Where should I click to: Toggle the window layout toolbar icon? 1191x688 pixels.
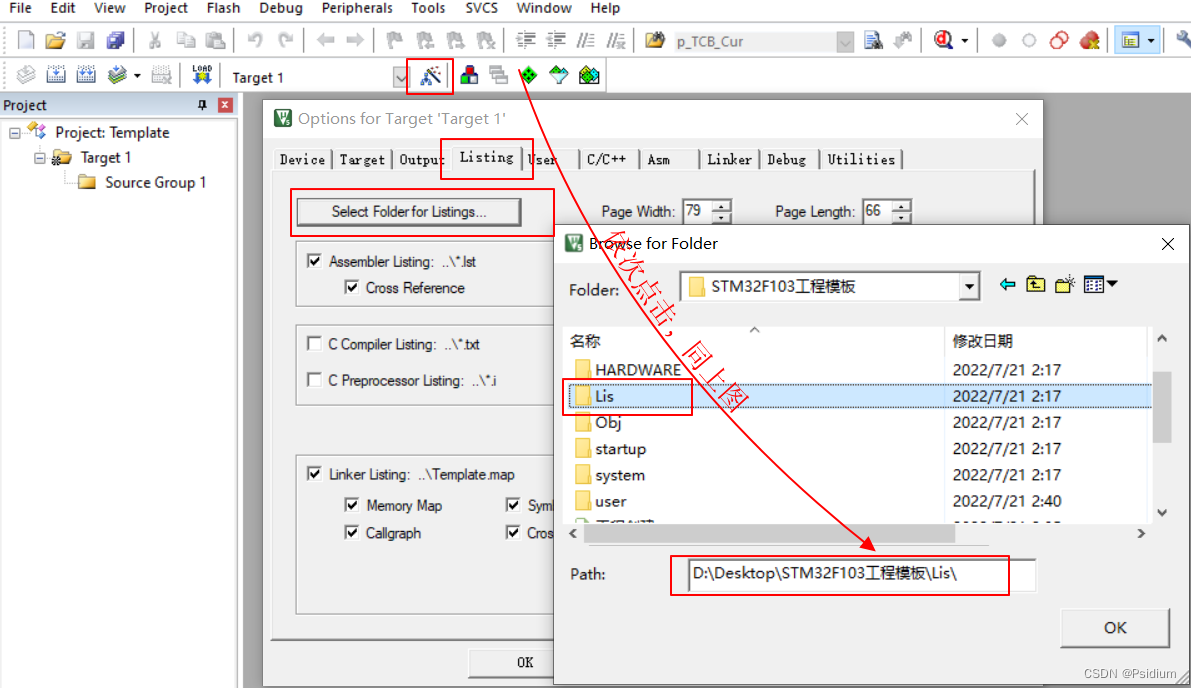pyautogui.click(x=1129, y=40)
